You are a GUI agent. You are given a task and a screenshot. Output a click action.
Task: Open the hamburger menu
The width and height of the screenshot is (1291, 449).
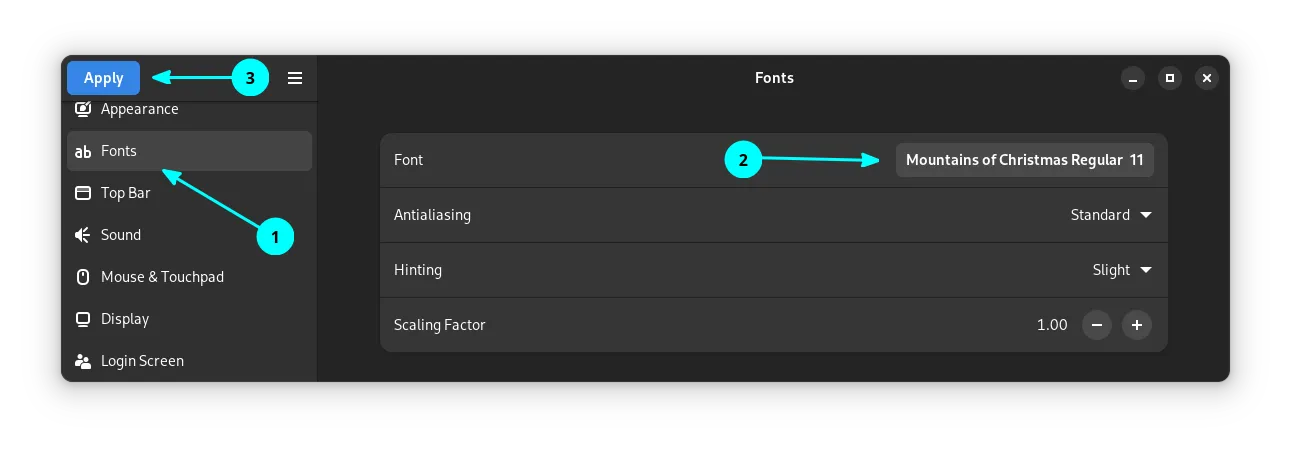pyautogui.click(x=295, y=78)
